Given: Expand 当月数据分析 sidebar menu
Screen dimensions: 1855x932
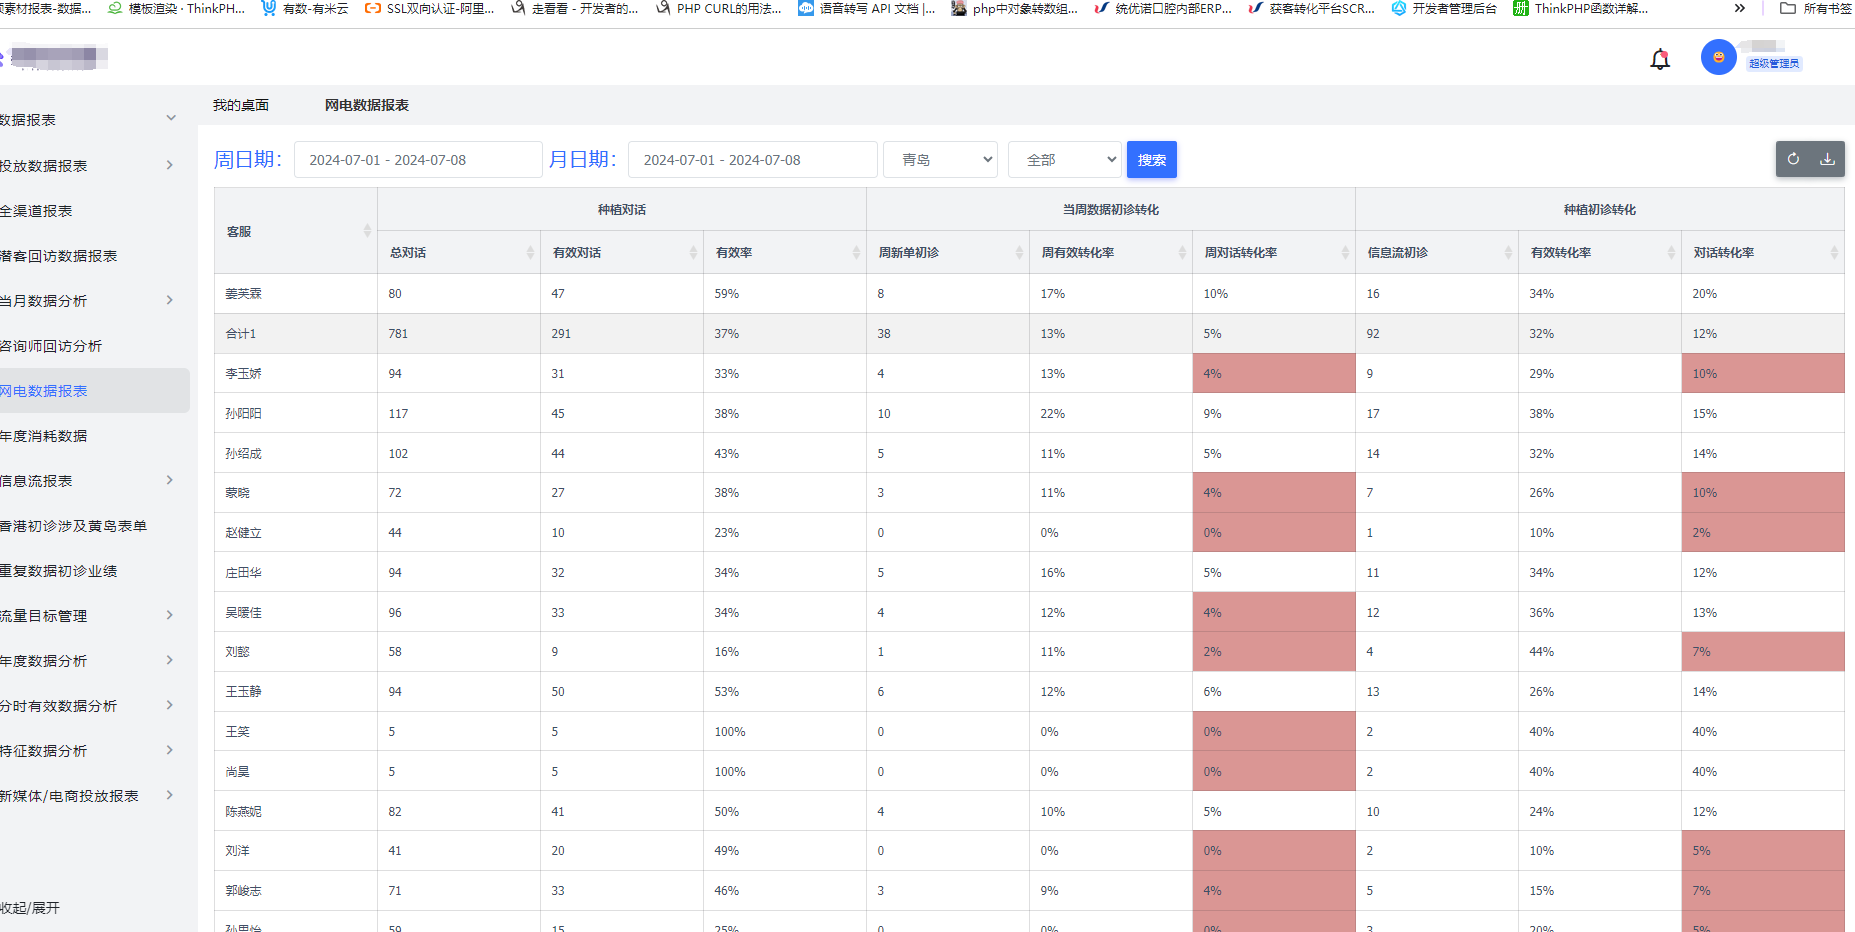Looking at the screenshot, I should pos(169,300).
